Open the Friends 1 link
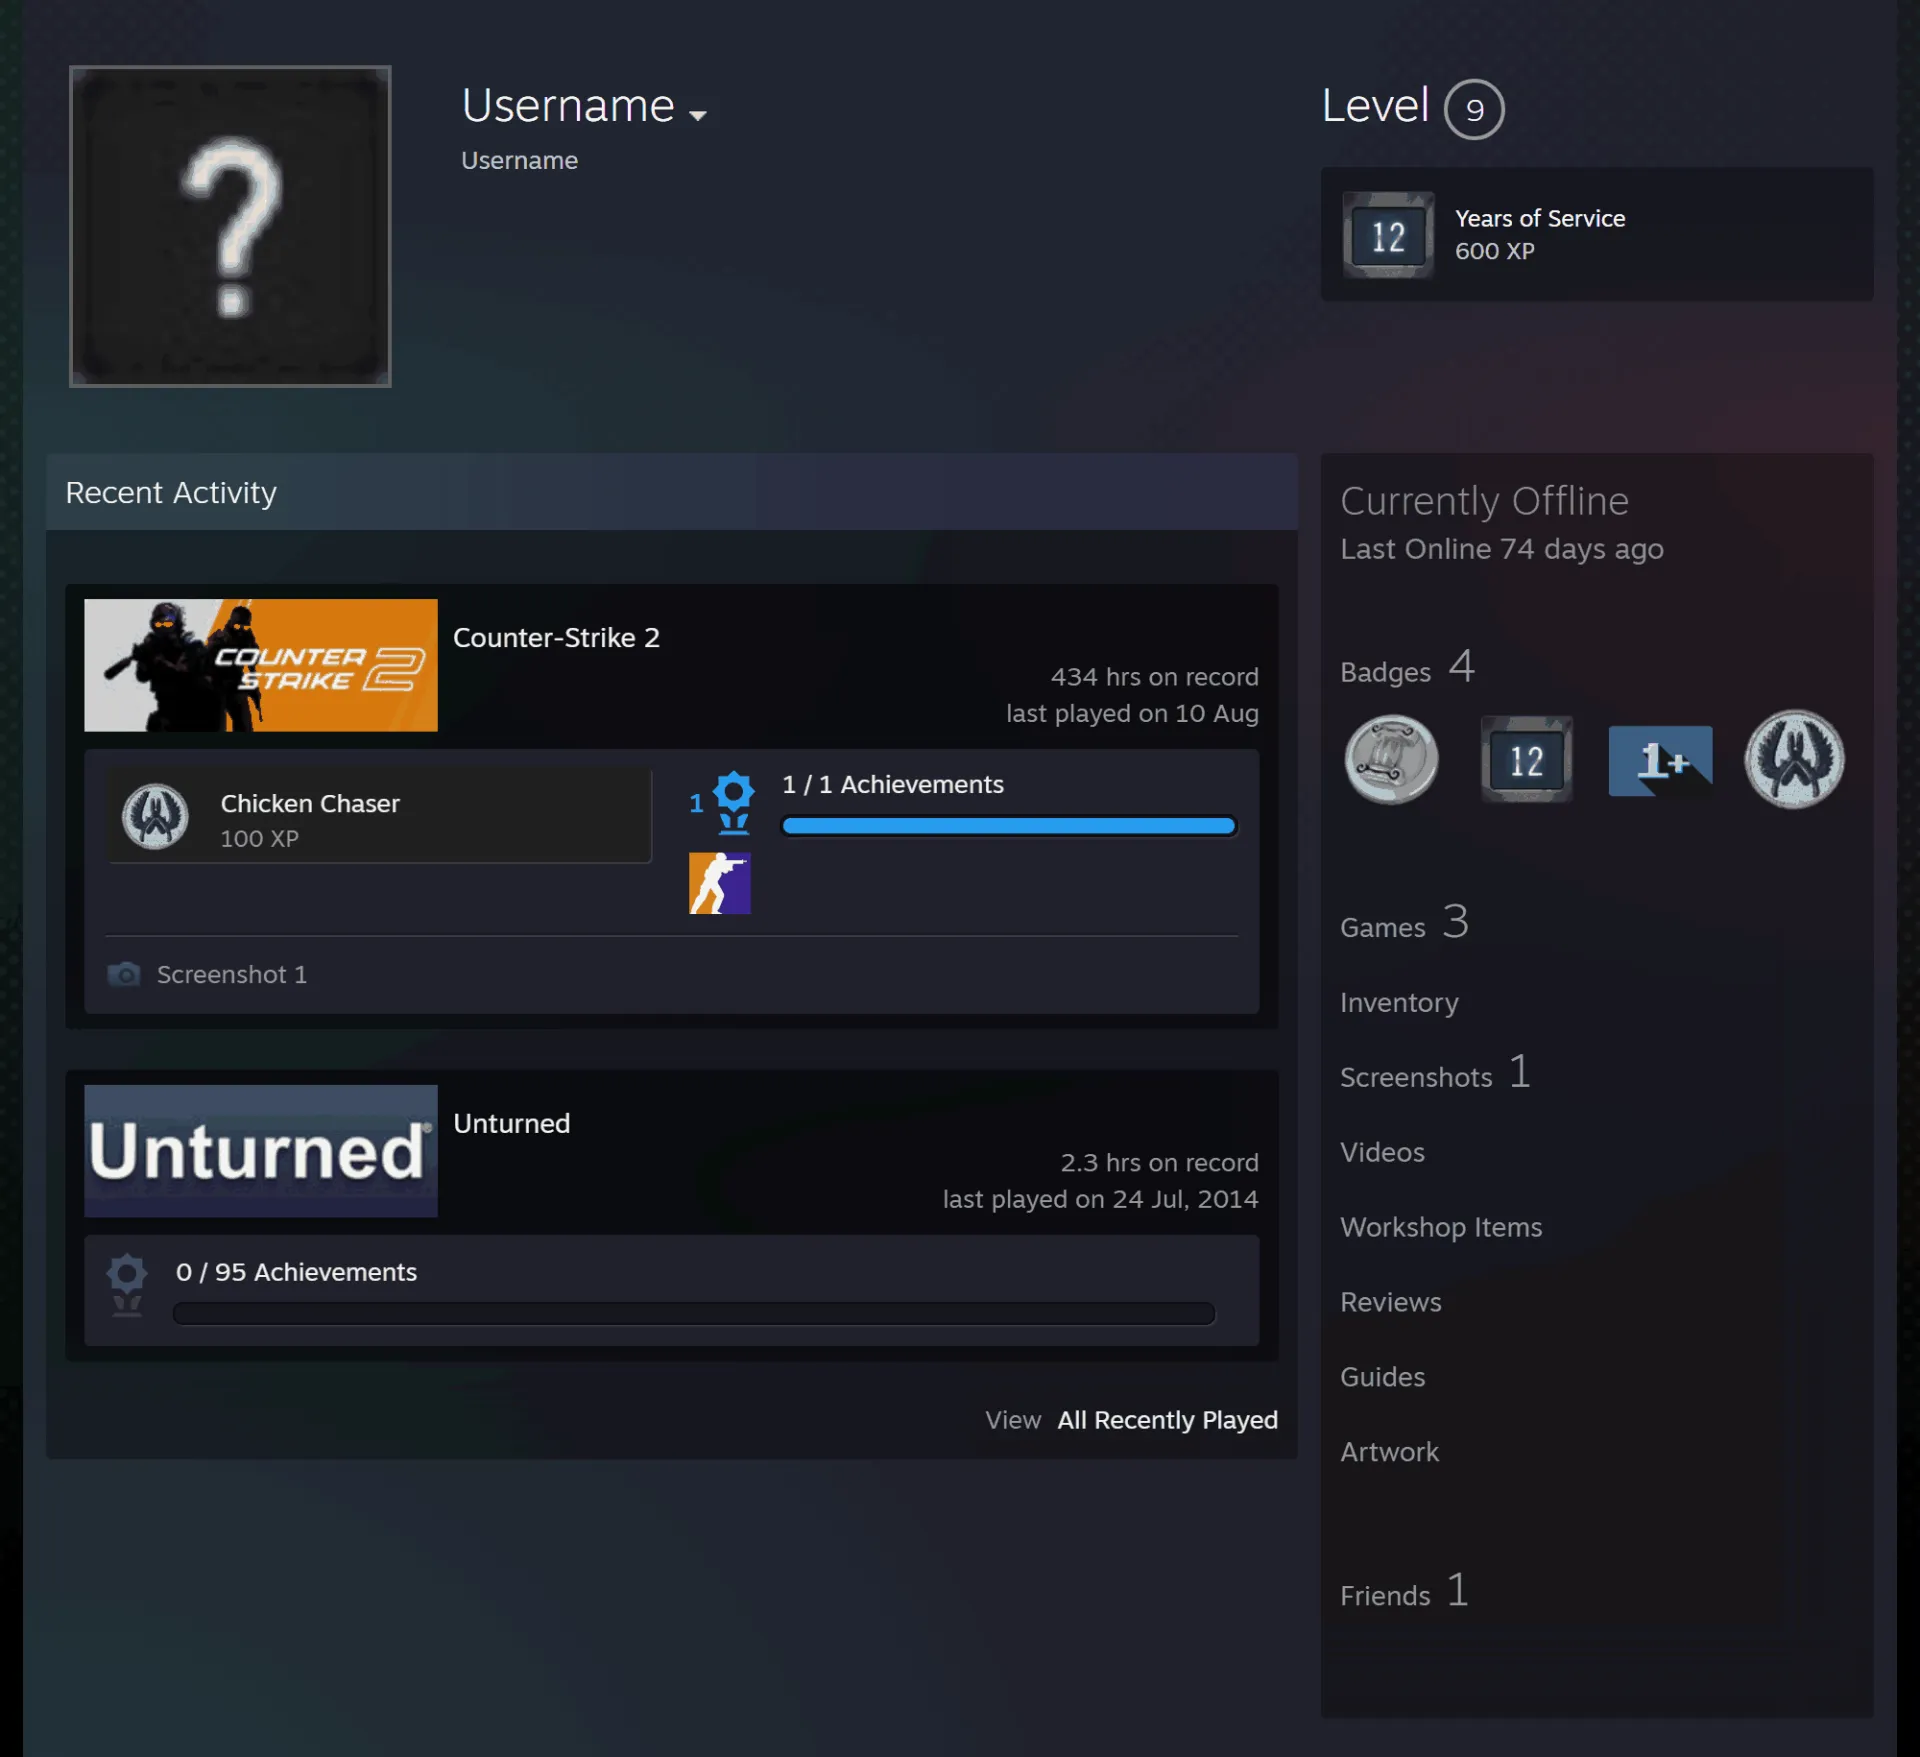The height and width of the screenshot is (1757, 1920). pos(1405,1591)
